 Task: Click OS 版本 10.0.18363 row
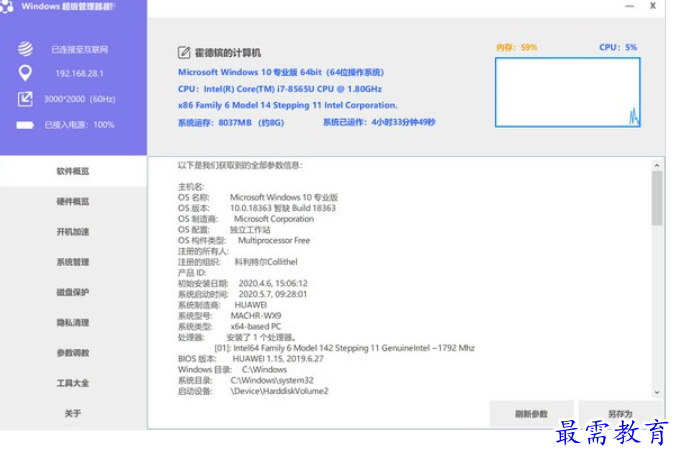tap(256, 208)
